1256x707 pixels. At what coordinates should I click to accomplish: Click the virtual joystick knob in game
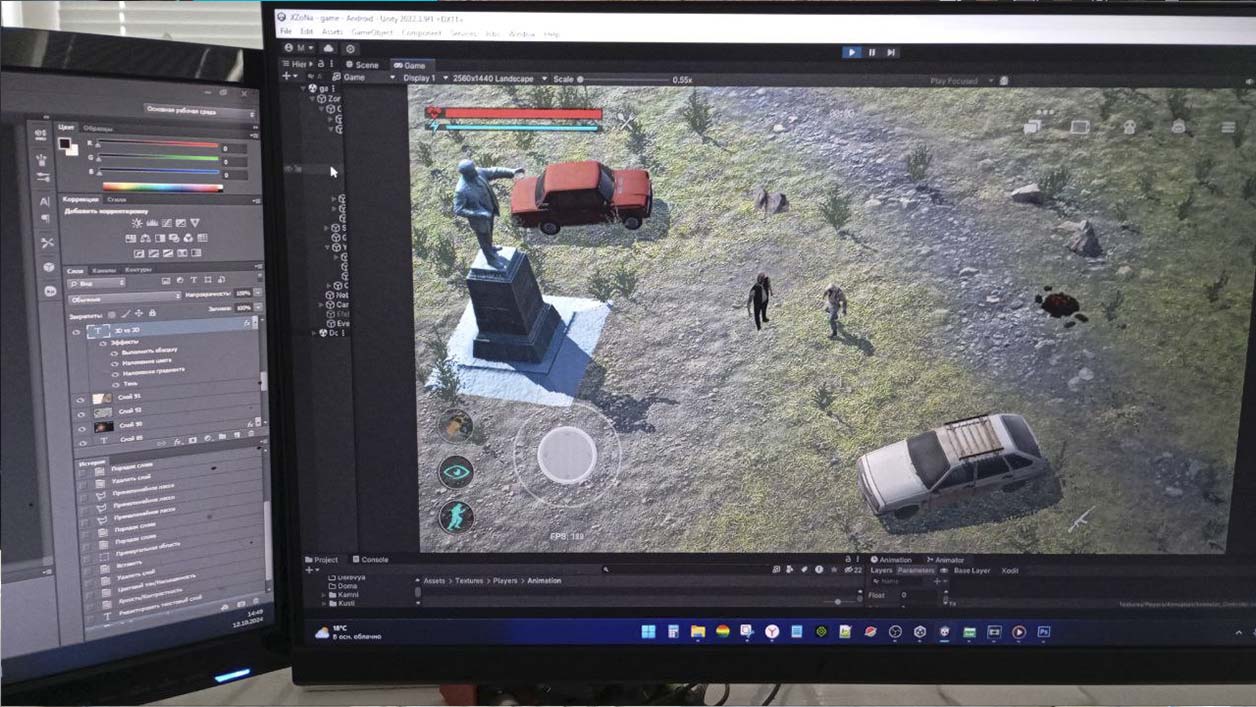pos(567,454)
